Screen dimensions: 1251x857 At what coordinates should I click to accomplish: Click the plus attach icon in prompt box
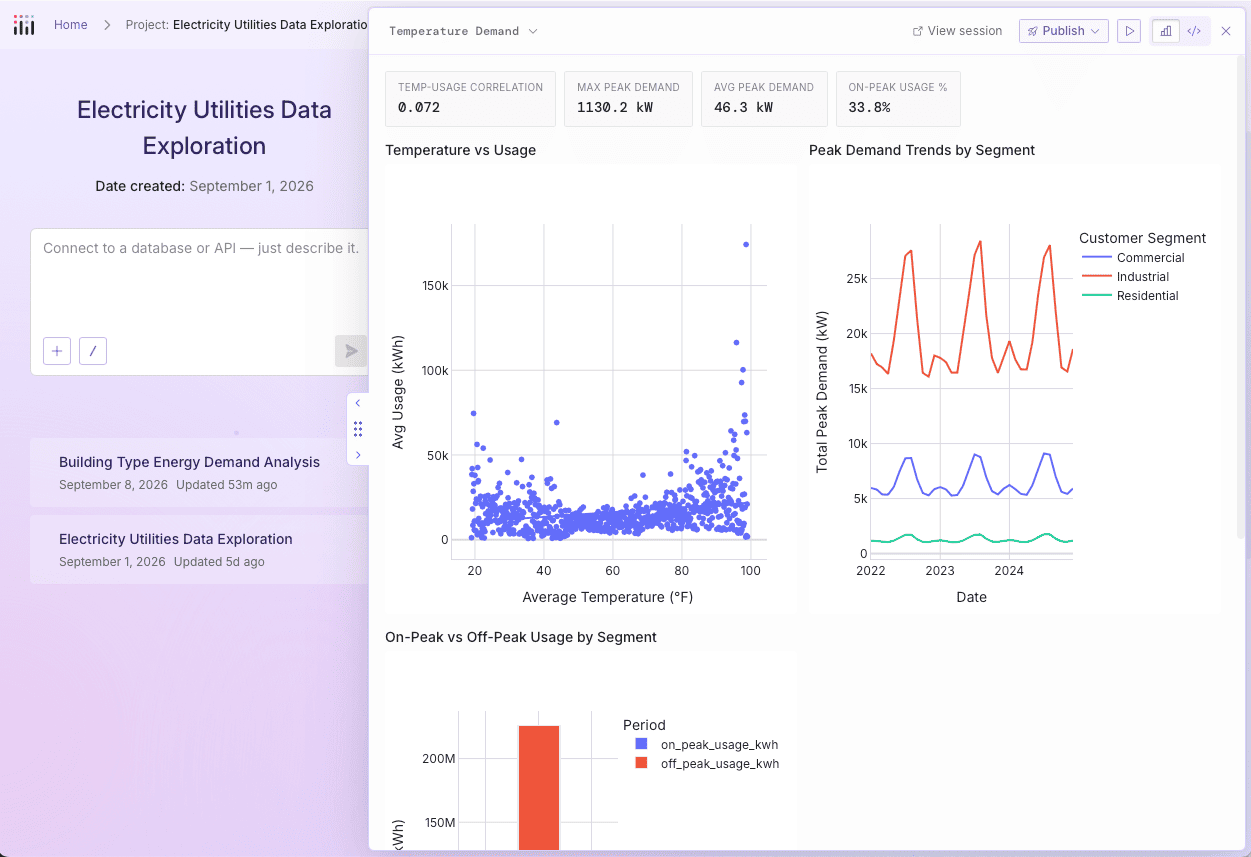[x=57, y=351]
